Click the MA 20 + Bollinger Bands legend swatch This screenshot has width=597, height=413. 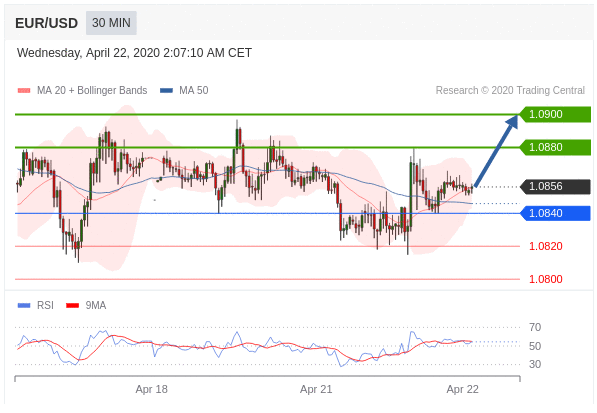coord(24,91)
